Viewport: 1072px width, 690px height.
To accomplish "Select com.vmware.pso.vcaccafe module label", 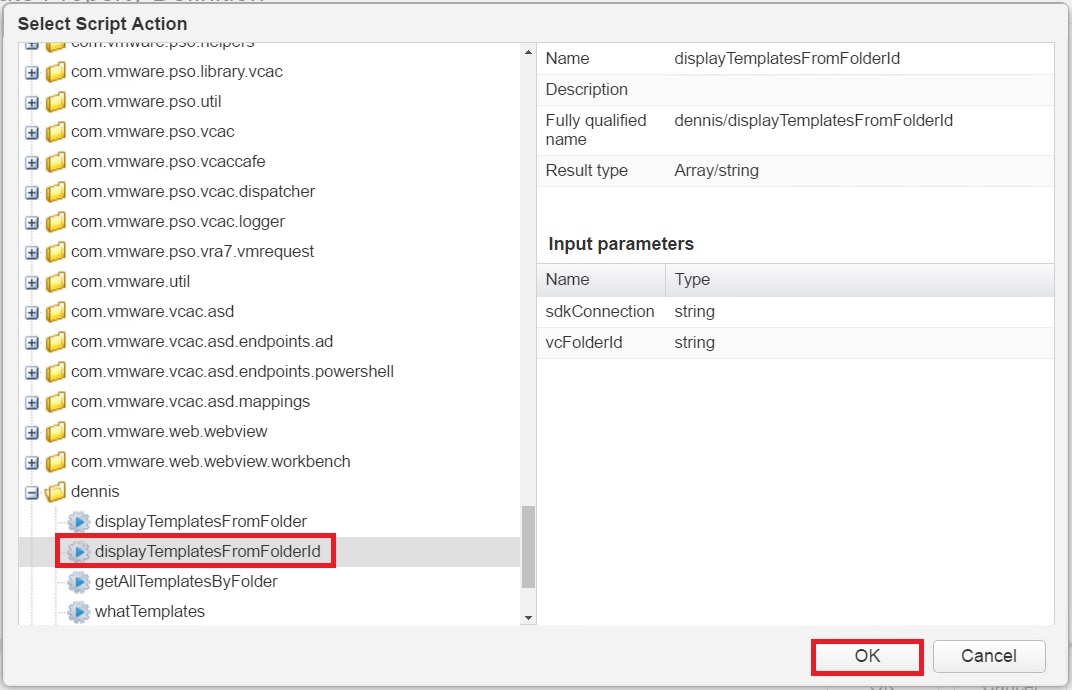I will (x=168, y=161).
